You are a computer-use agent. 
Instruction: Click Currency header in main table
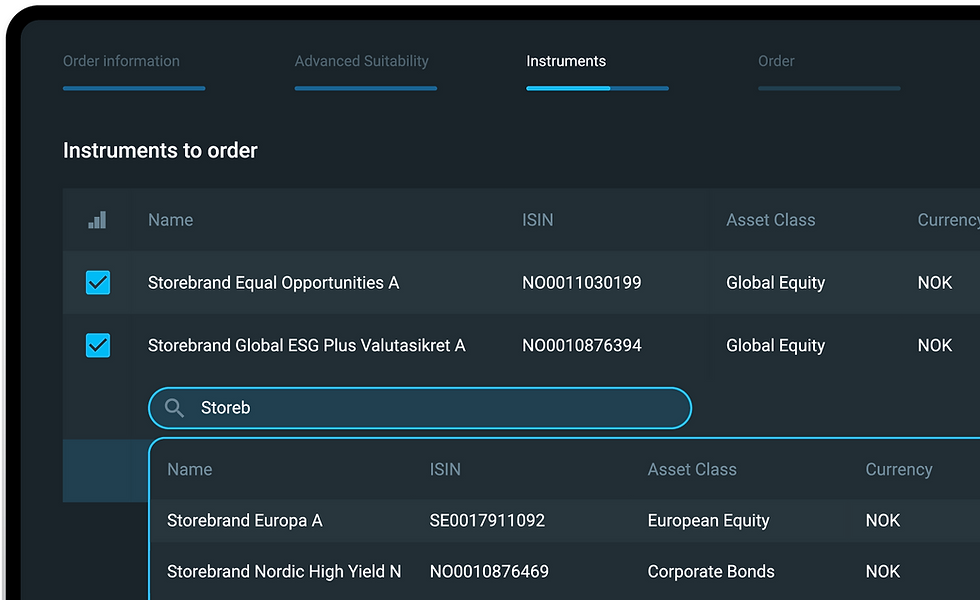pyautogui.click(x=948, y=220)
